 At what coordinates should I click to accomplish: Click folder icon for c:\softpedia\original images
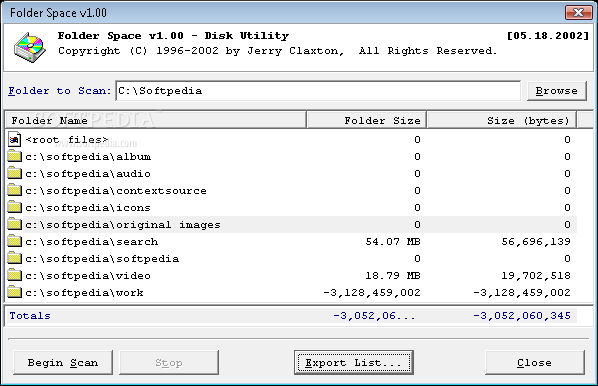click(14, 224)
